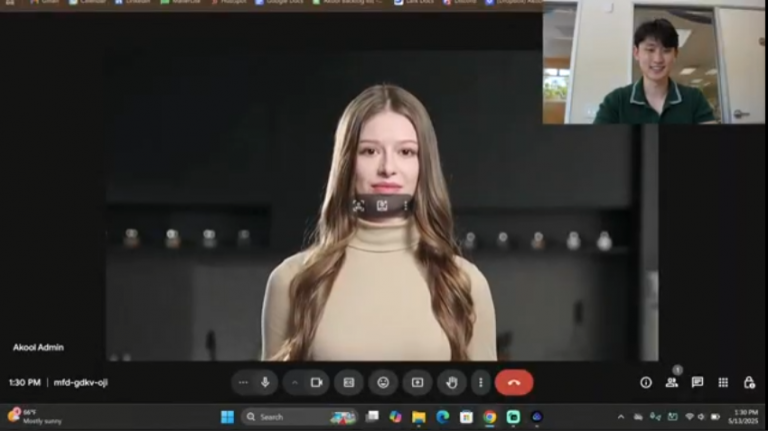Send an emoji reaction
The width and height of the screenshot is (768, 431).
tap(383, 382)
